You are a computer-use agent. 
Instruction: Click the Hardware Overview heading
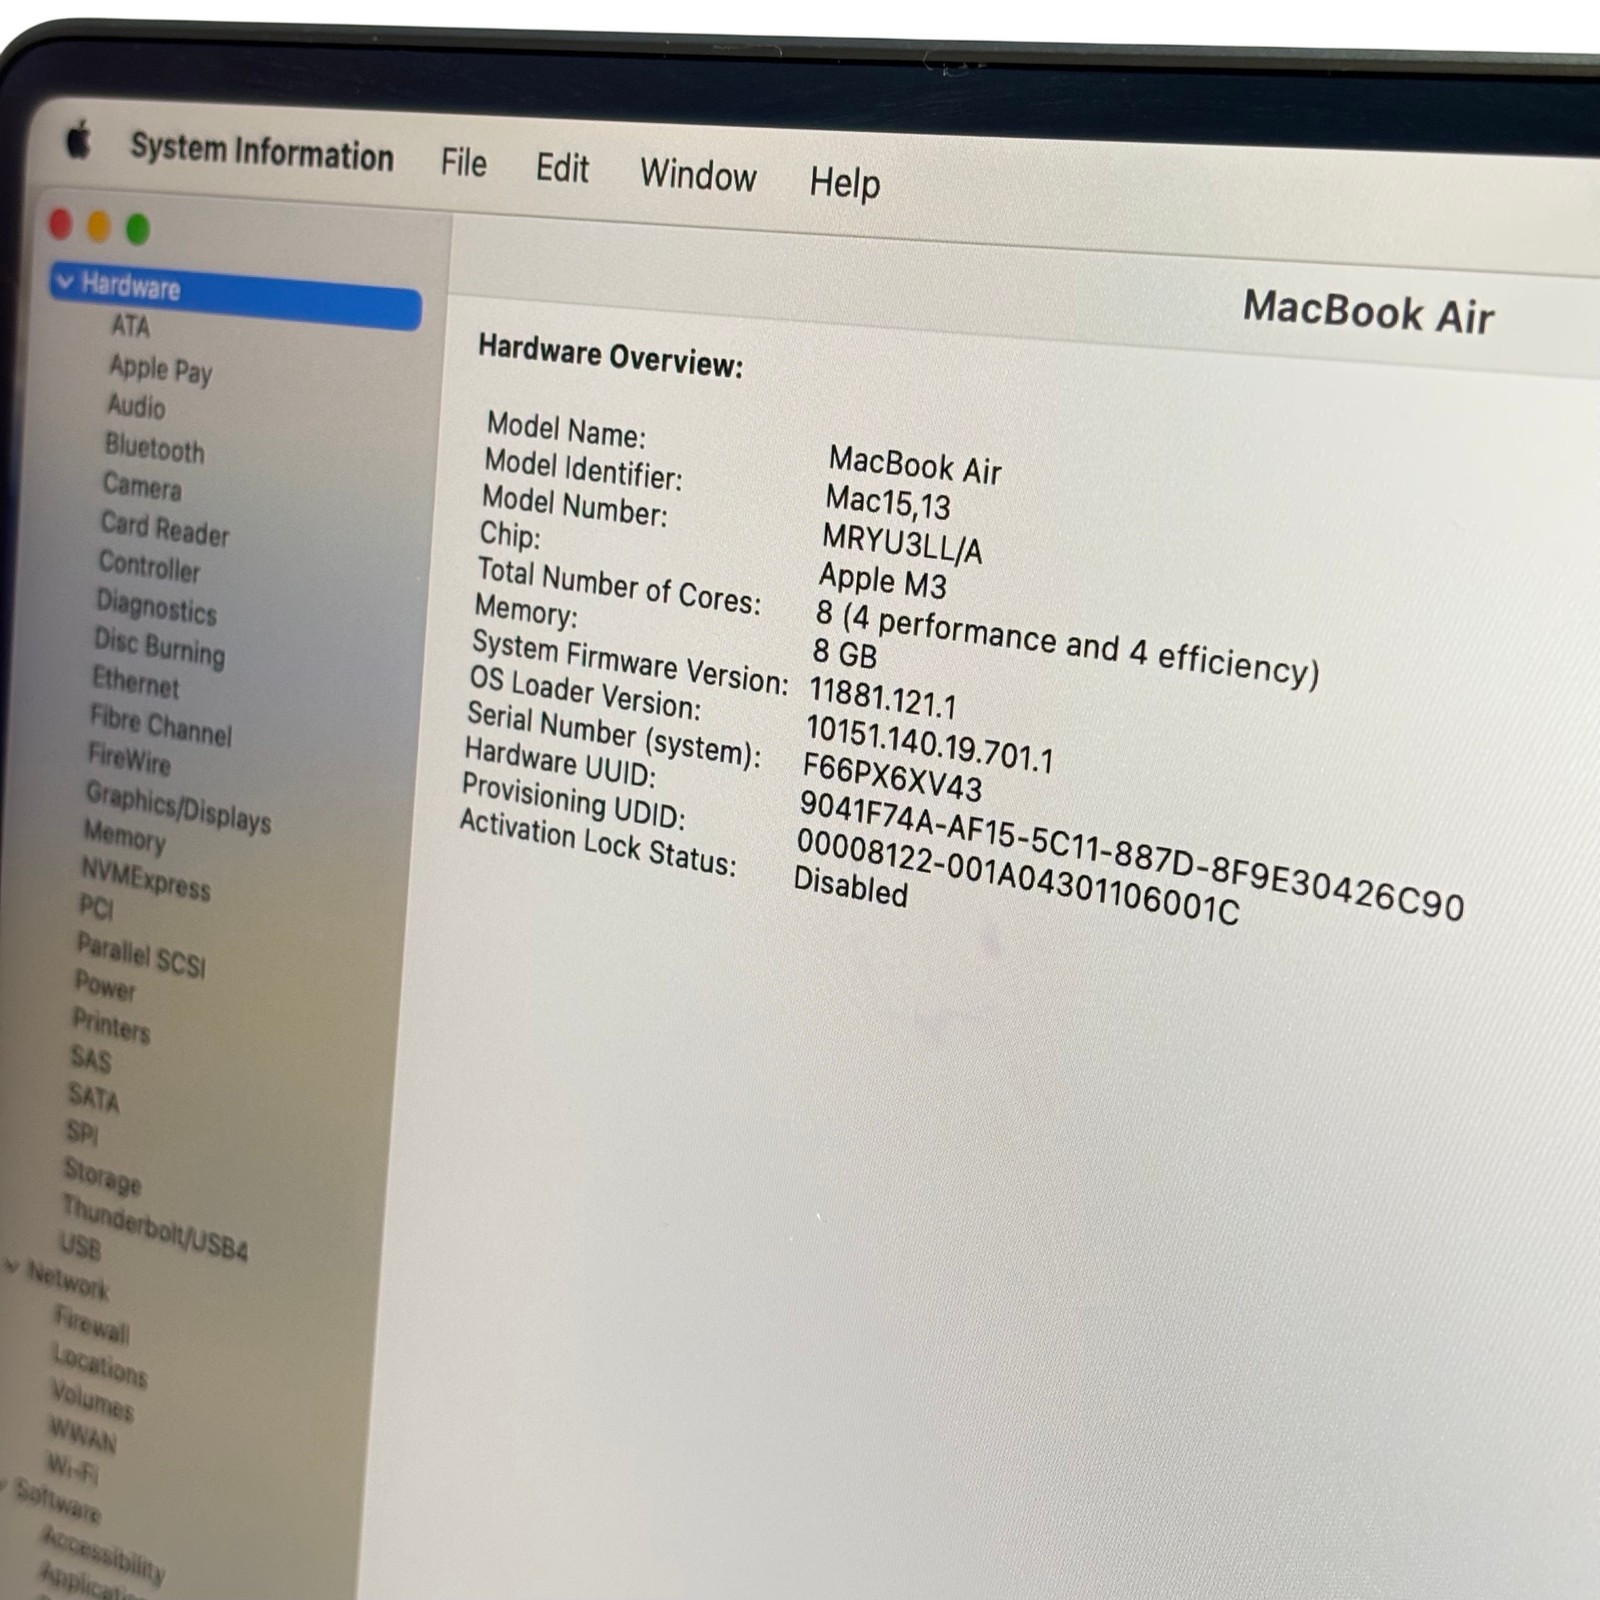[x=610, y=356]
